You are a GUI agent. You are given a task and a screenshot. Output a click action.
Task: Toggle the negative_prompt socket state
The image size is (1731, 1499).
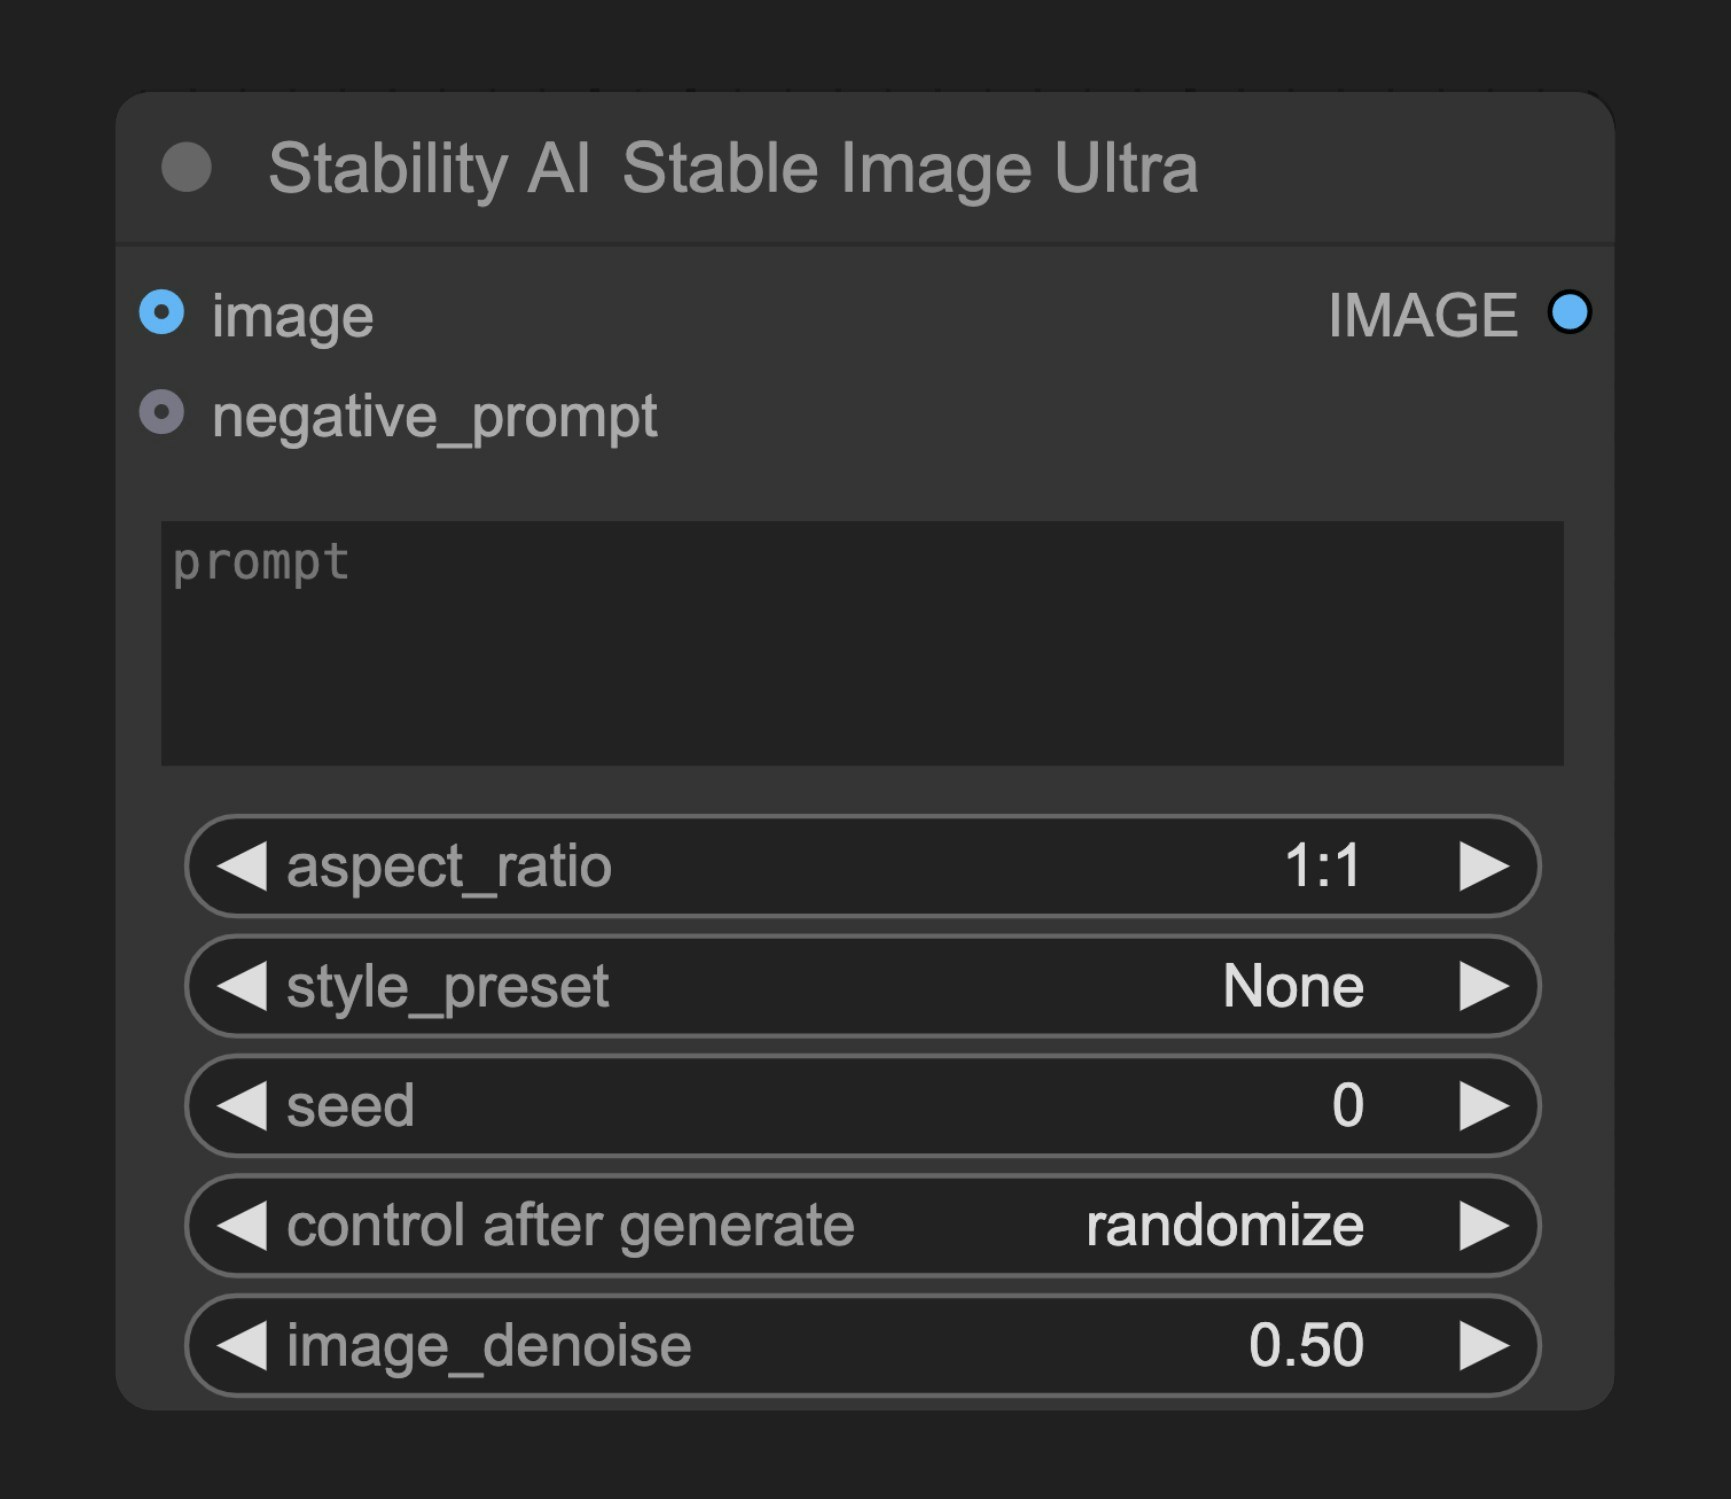163,412
